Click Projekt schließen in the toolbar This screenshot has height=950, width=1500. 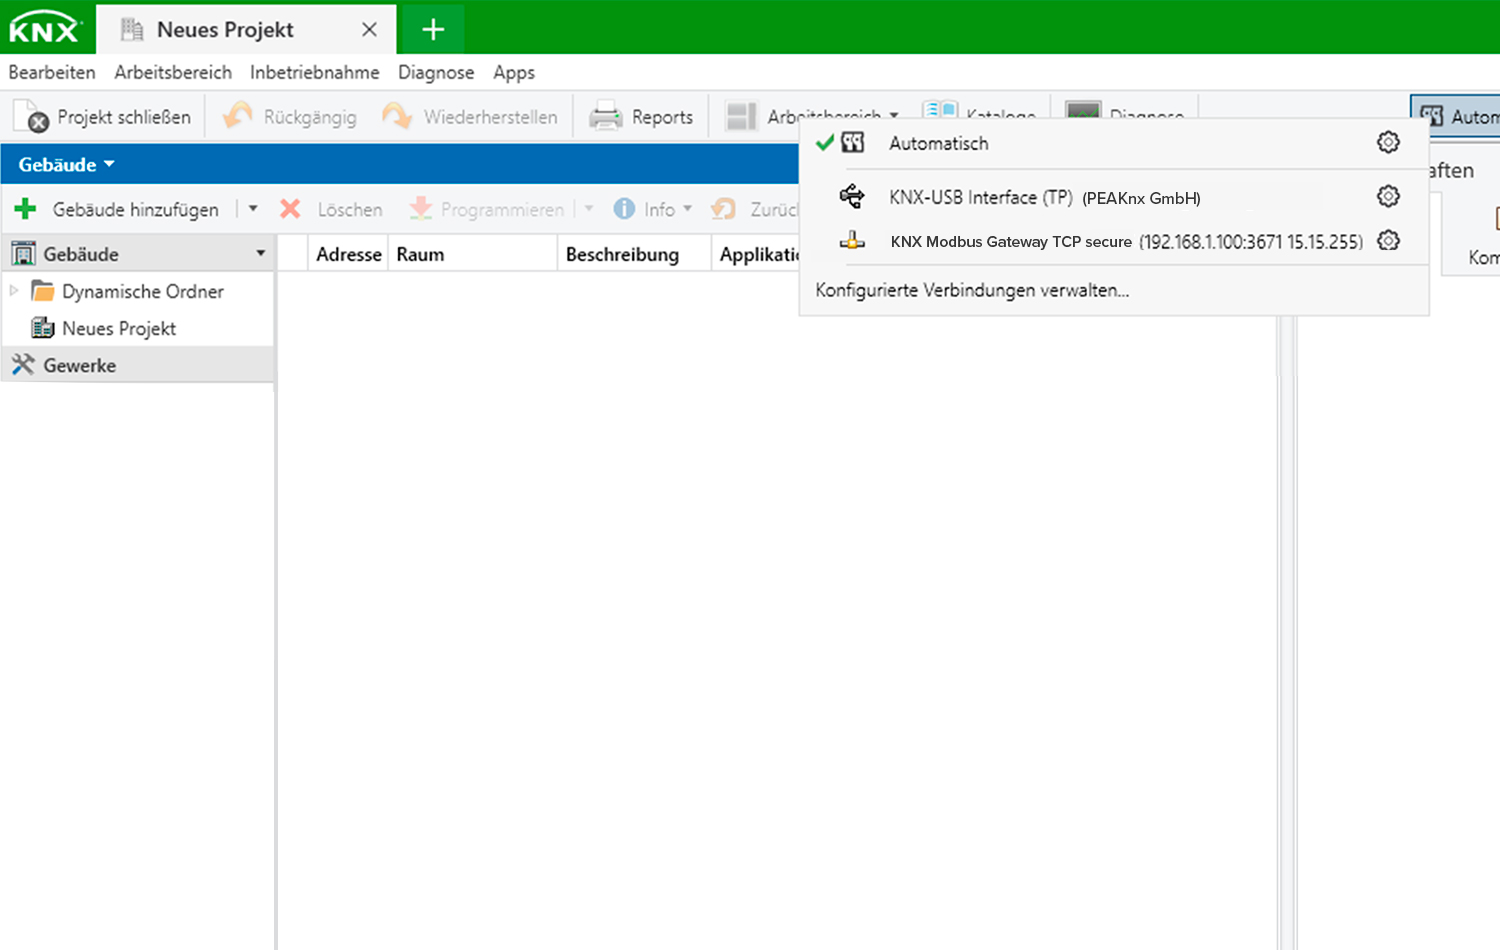click(x=103, y=117)
